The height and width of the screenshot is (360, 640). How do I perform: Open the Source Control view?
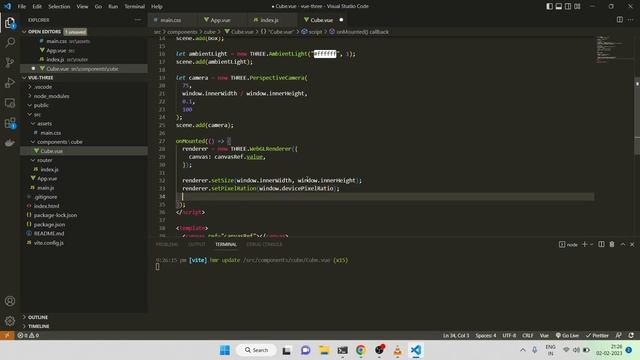(10, 62)
